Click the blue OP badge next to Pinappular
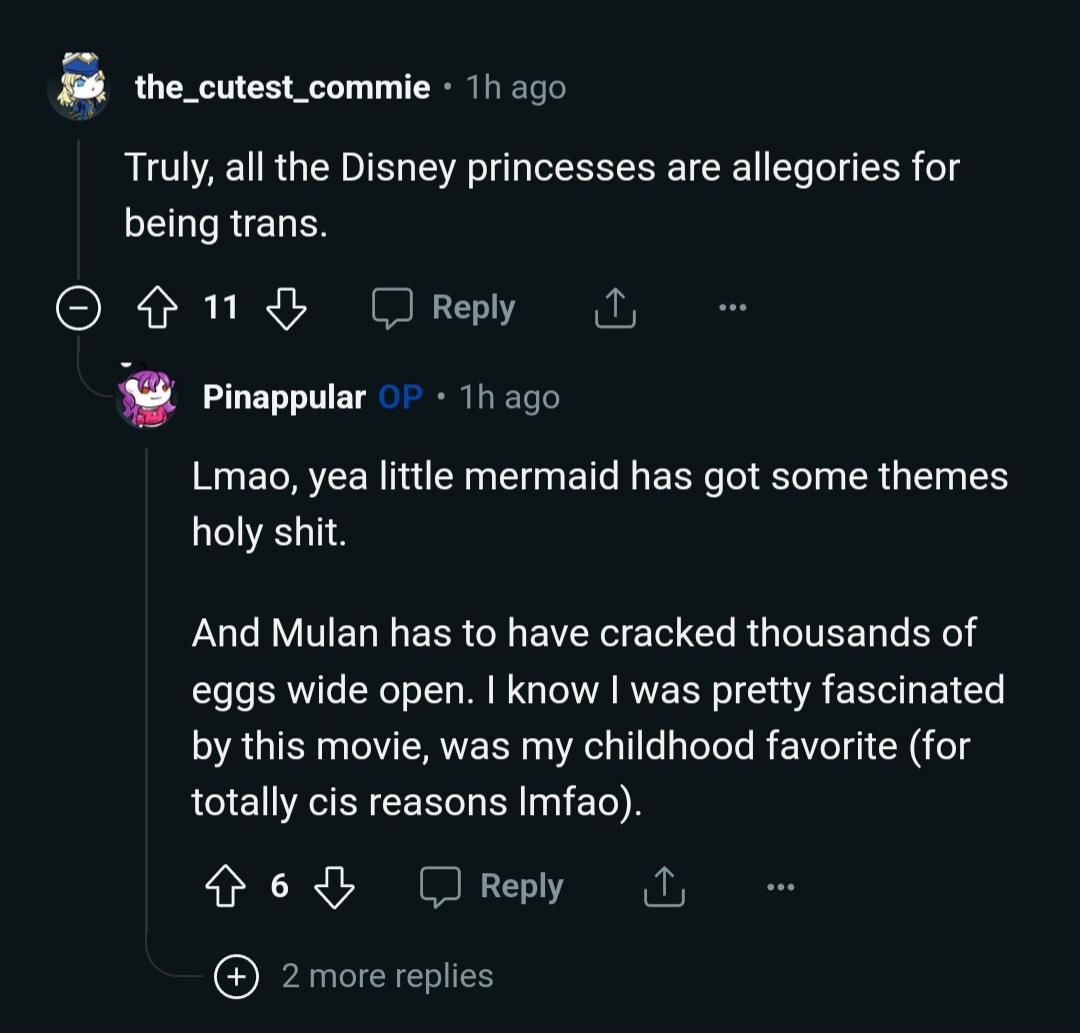Viewport: 1080px width, 1033px height. click(x=400, y=397)
